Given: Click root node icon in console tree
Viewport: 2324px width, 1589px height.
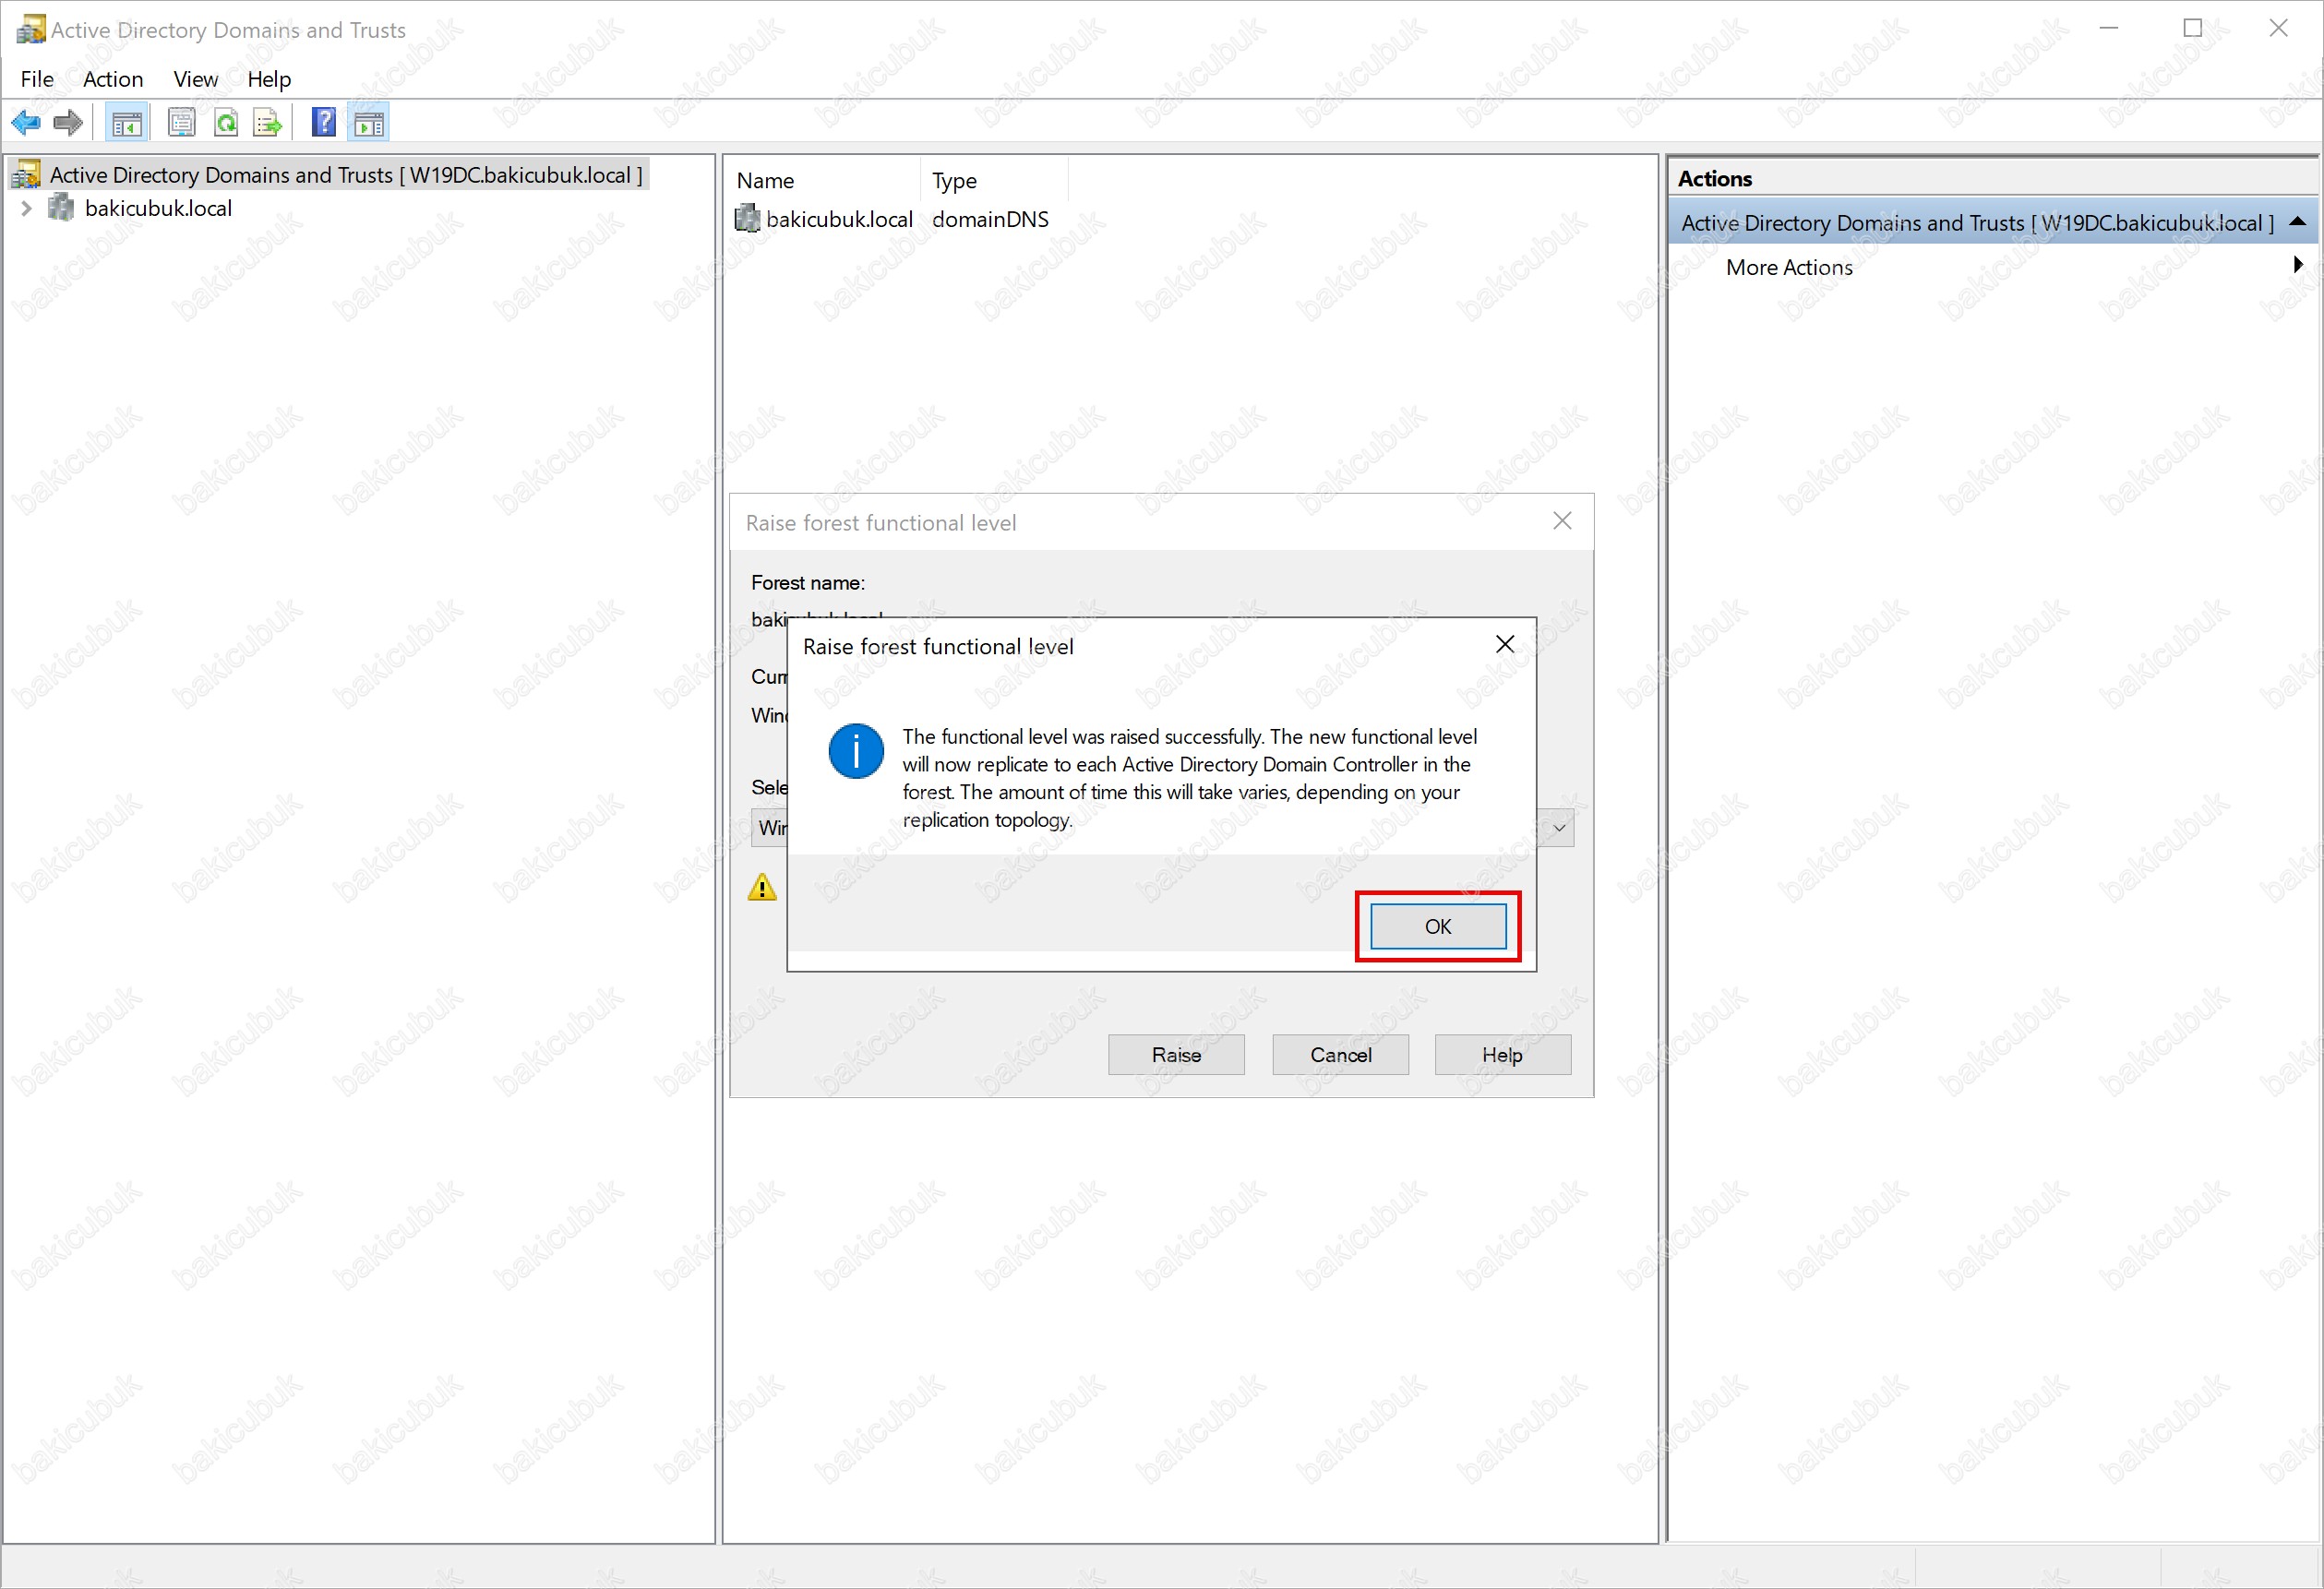Looking at the screenshot, I should [x=26, y=174].
